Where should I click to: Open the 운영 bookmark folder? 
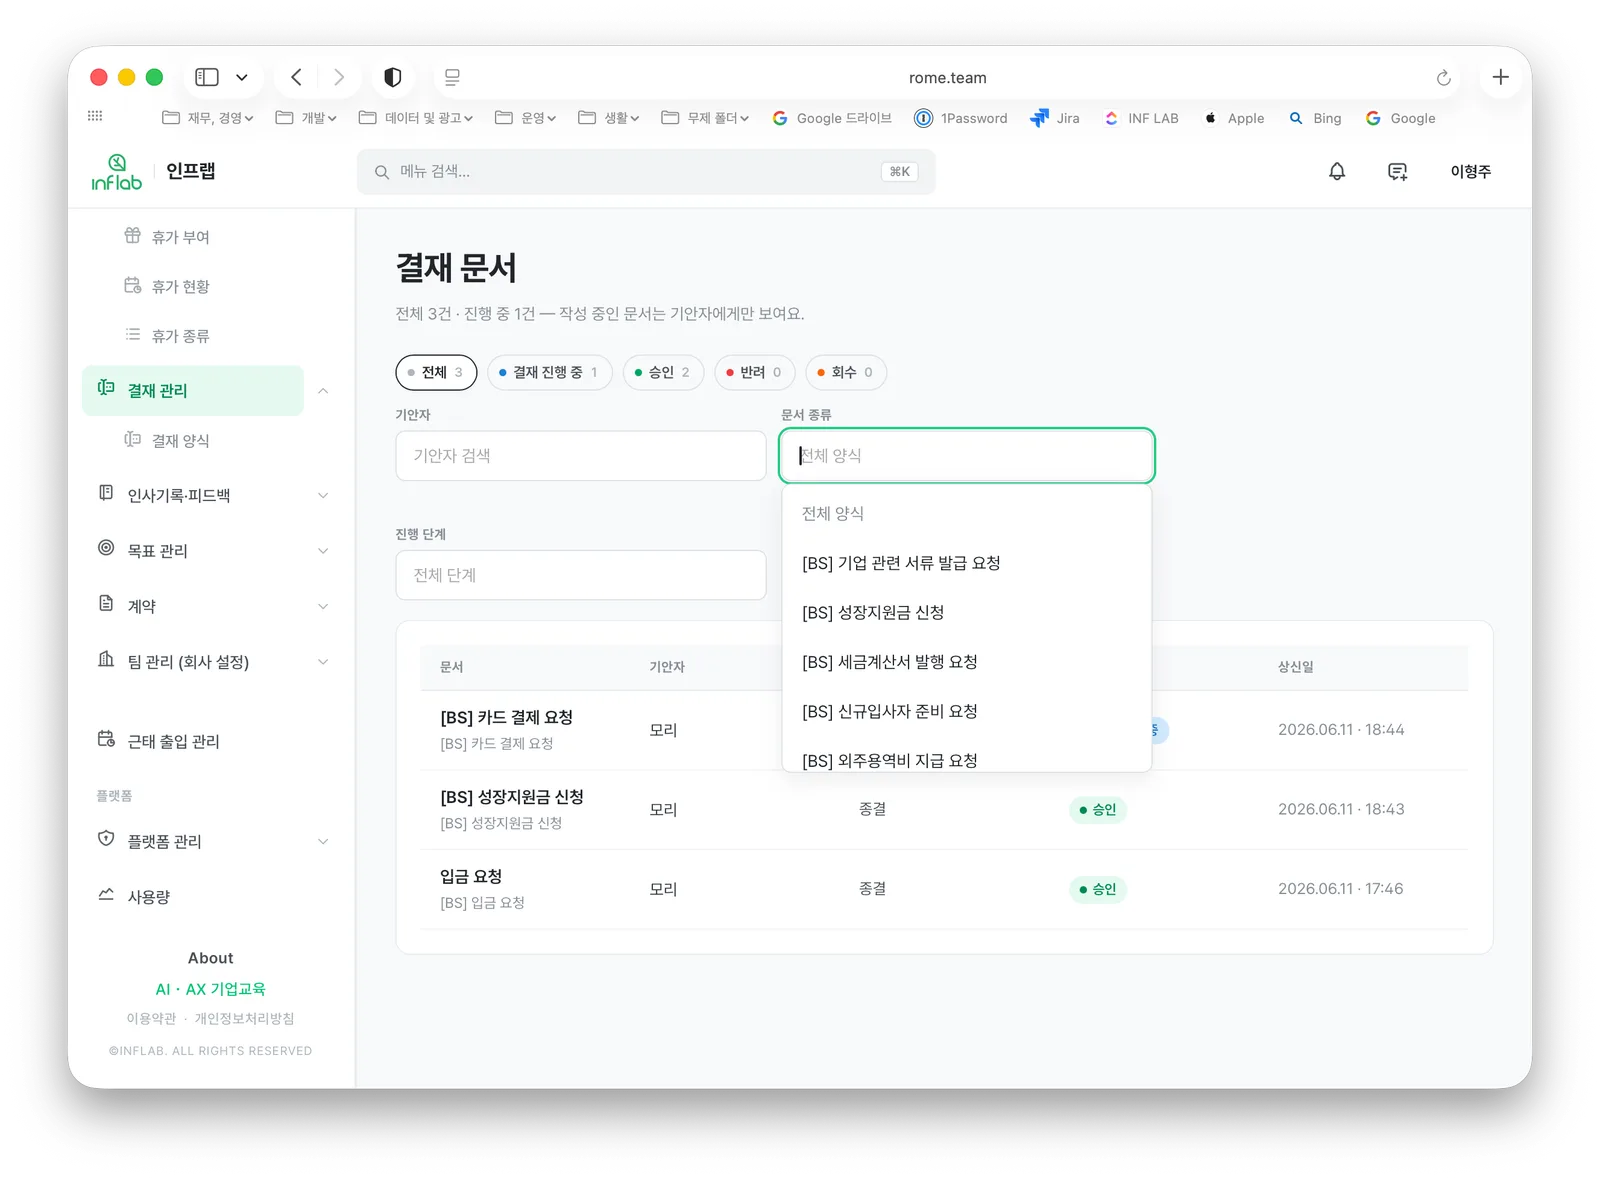pos(525,118)
